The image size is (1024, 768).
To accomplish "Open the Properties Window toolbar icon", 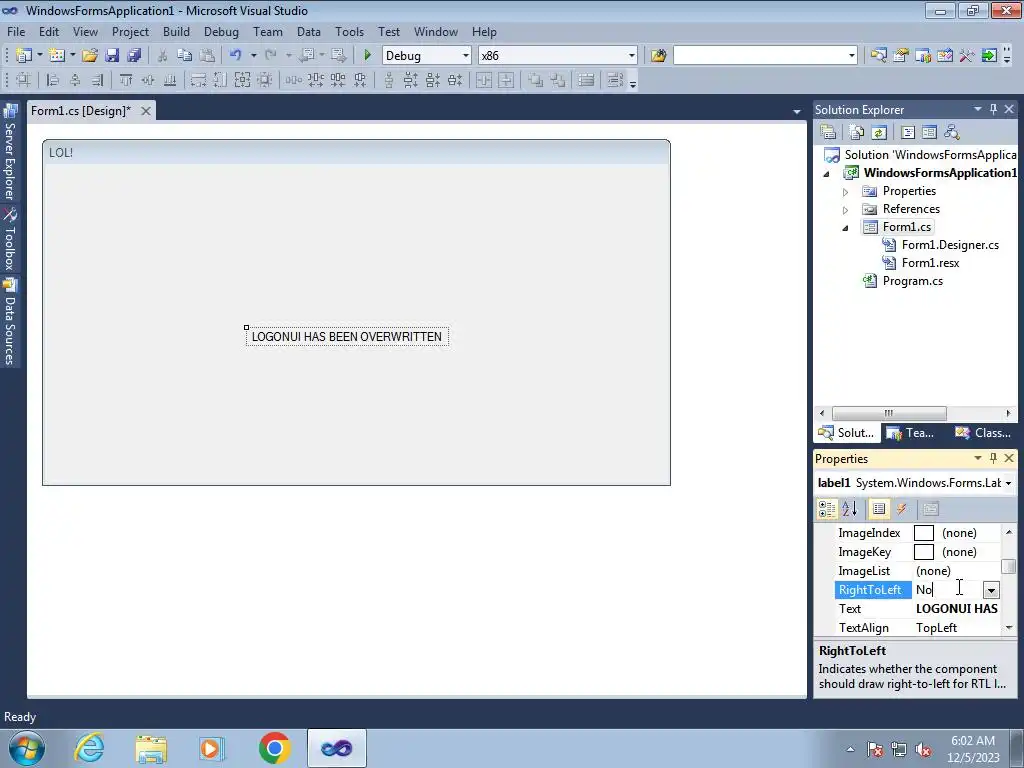I will click(901, 56).
